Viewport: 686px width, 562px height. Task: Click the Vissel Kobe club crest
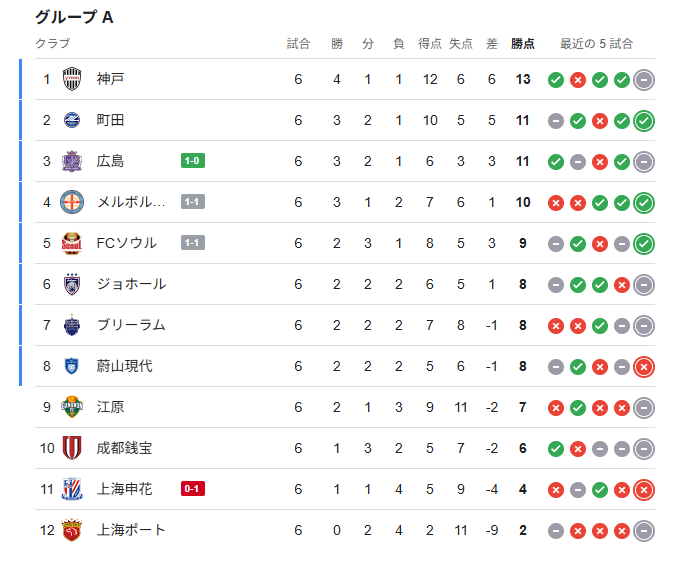click(73, 80)
